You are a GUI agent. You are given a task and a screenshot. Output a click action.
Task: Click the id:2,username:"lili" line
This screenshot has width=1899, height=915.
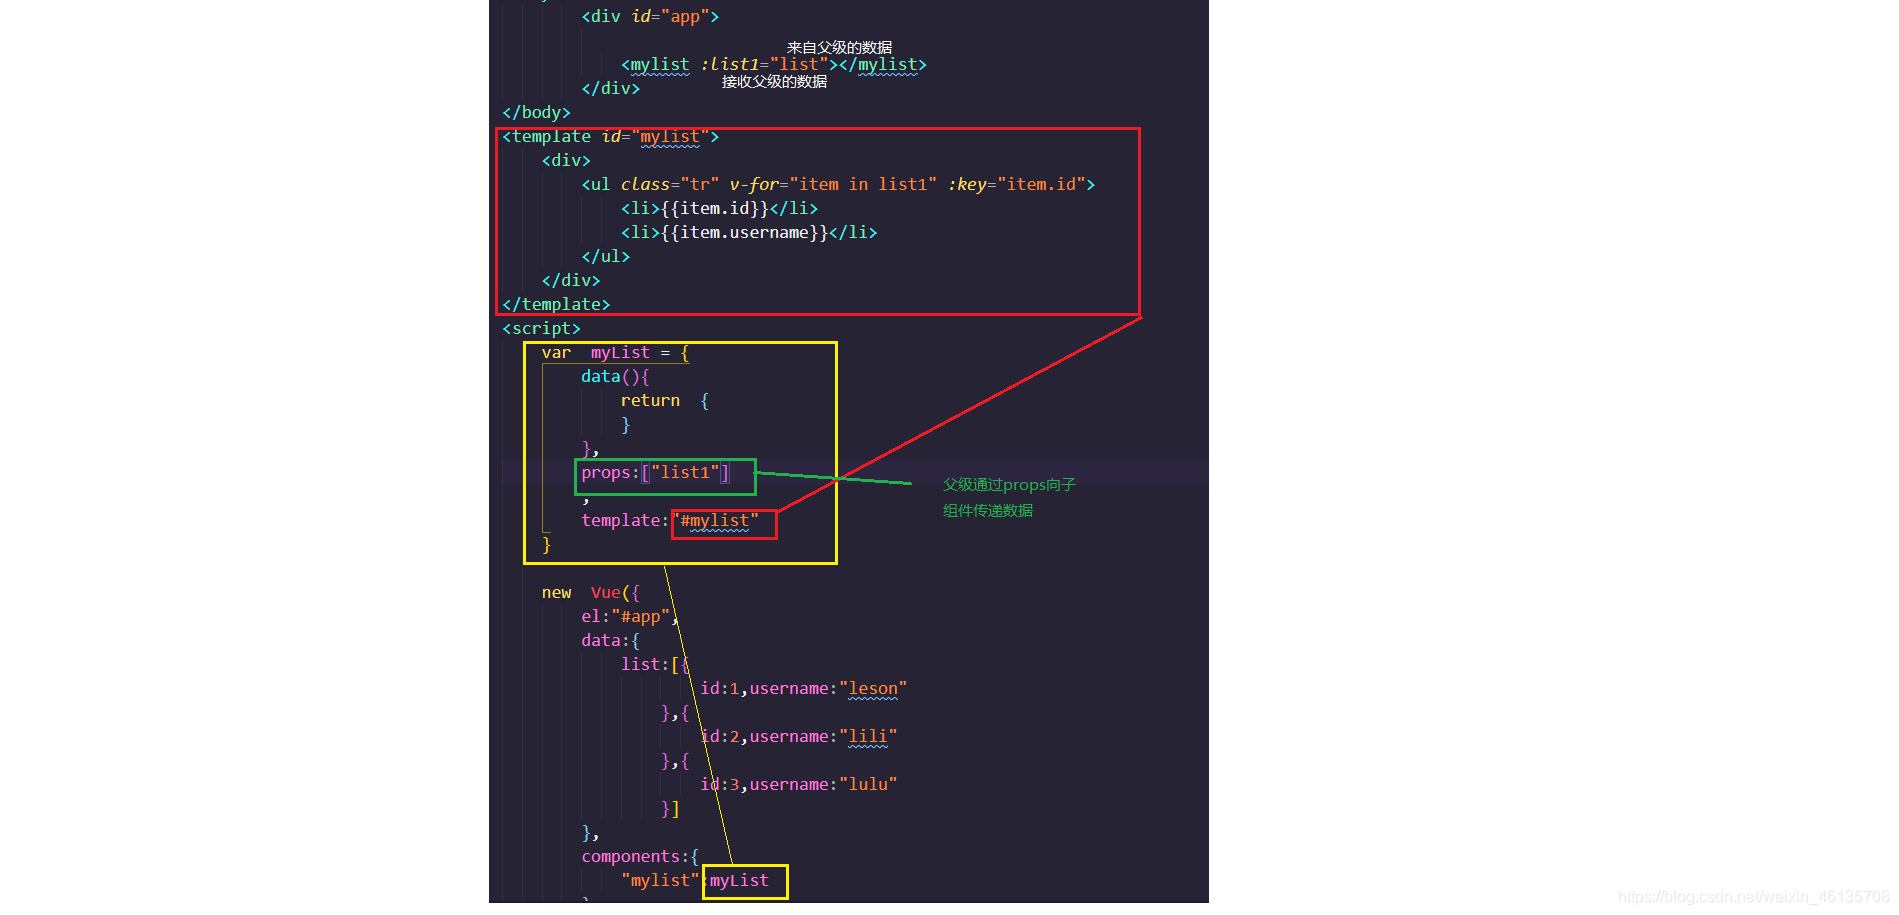point(798,737)
